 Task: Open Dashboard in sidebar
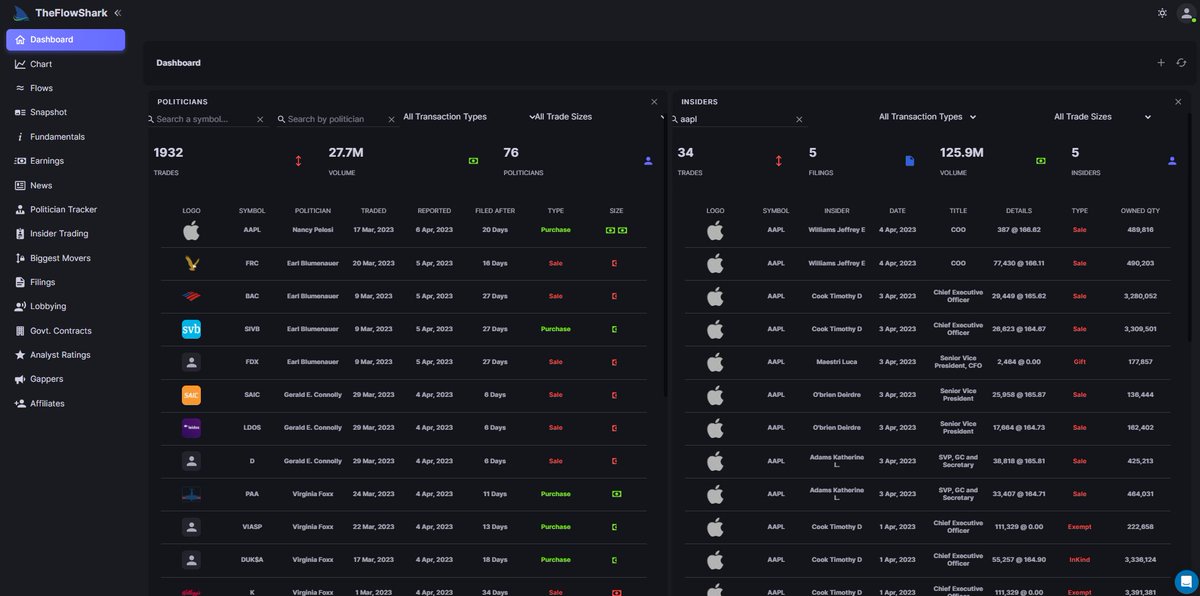pos(65,40)
